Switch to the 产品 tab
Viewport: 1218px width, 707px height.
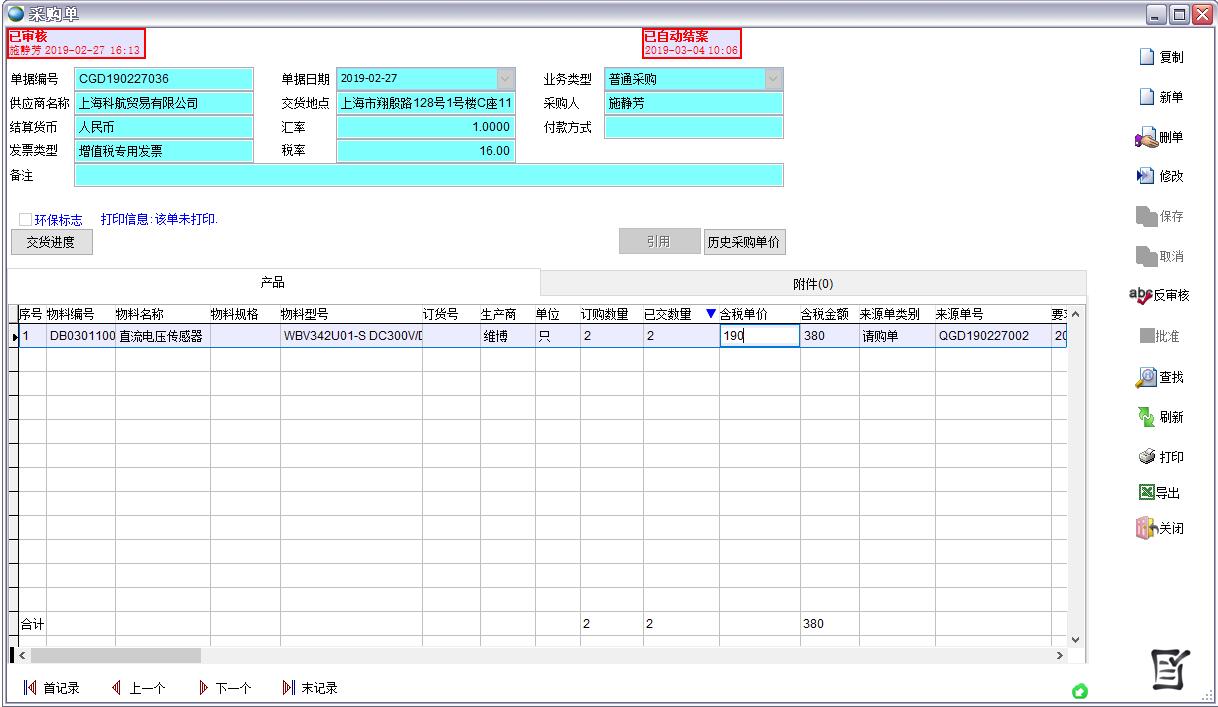click(273, 283)
